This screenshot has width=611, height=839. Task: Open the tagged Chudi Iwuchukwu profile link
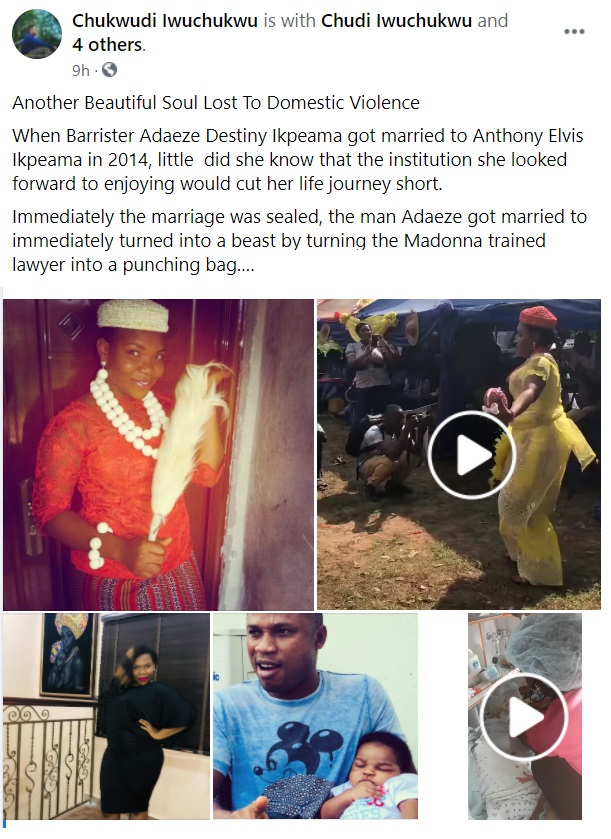[396, 20]
